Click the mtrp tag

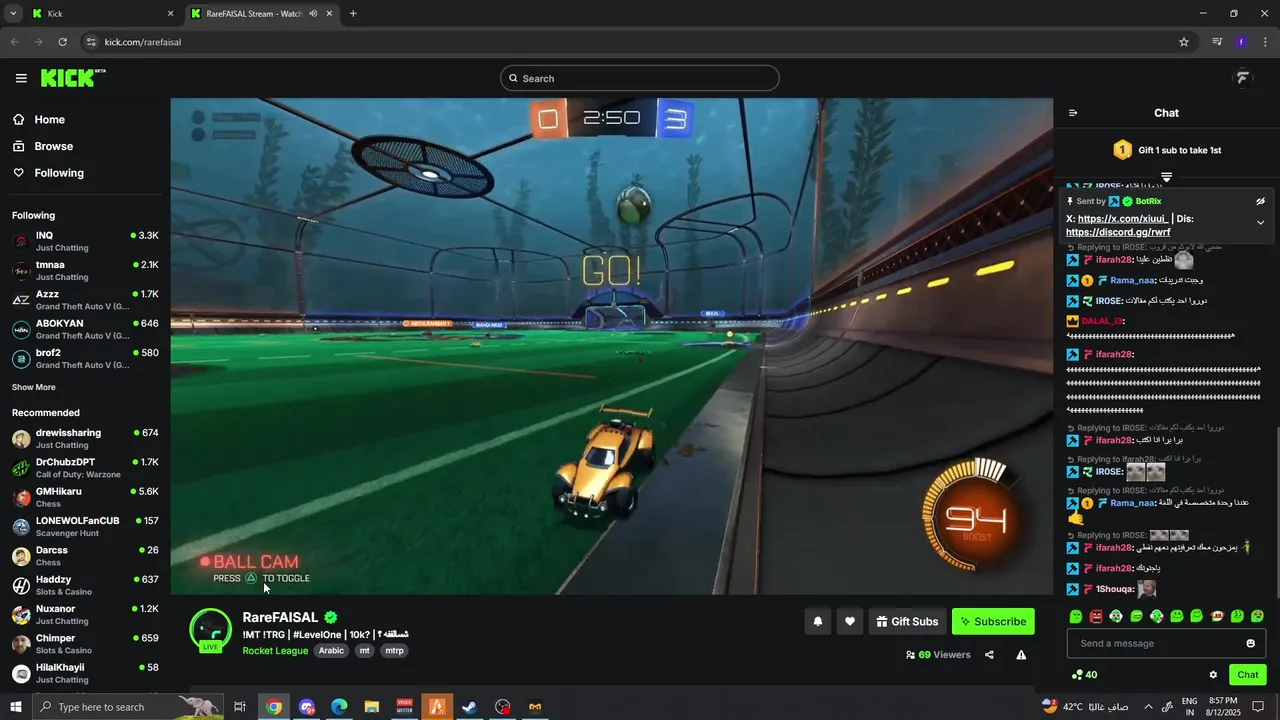click(394, 650)
